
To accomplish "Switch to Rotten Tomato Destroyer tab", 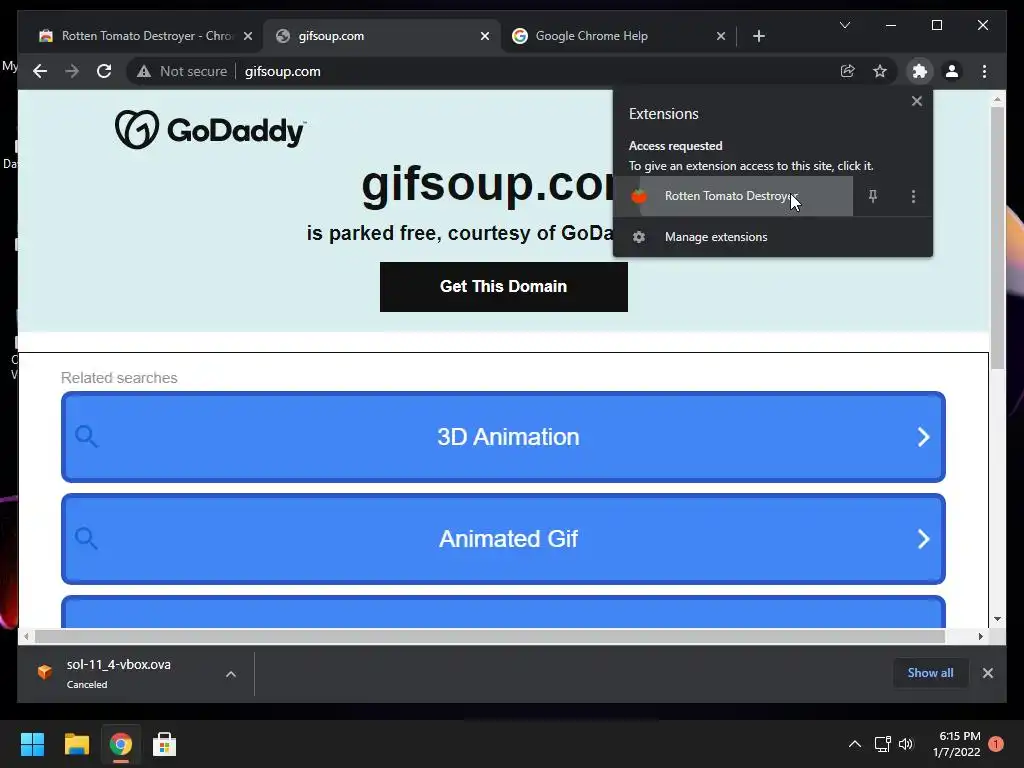I will coord(145,36).
